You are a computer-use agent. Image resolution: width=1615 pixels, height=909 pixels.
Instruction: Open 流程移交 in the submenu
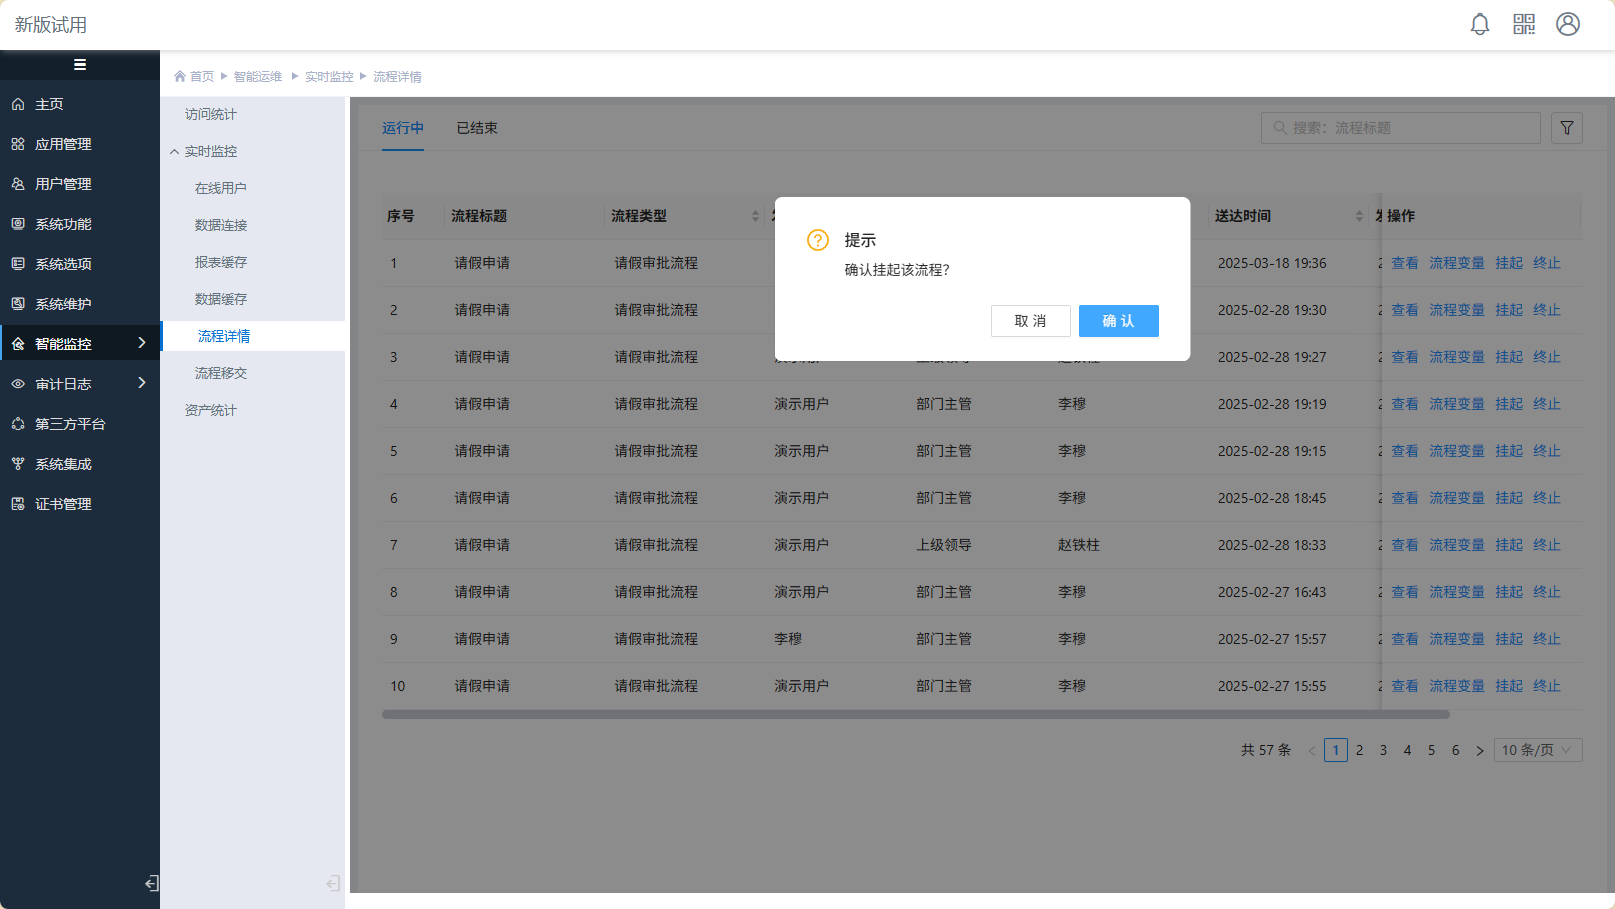[221, 373]
